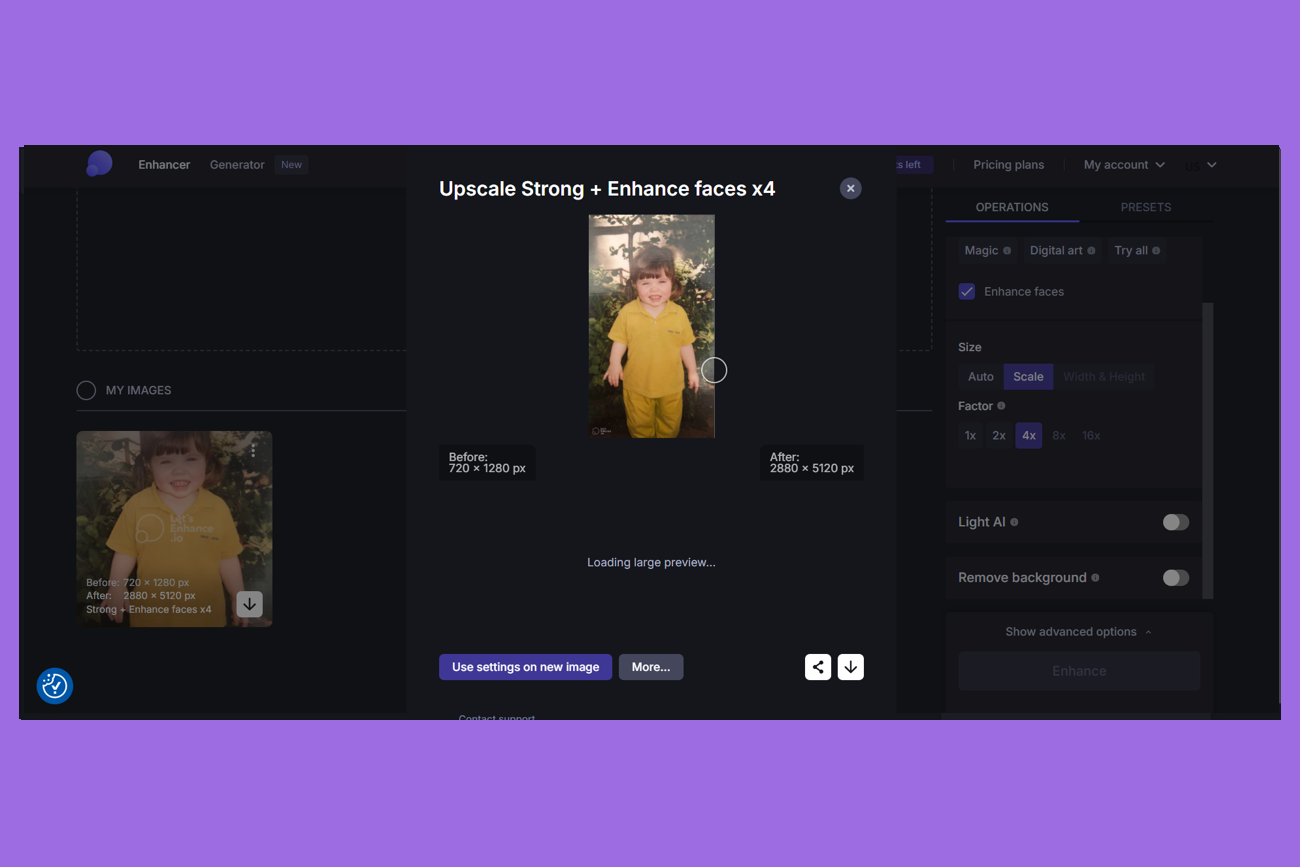Expand the Show advanced options section
Viewport: 1300px width, 867px height.
click(x=1078, y=632)
